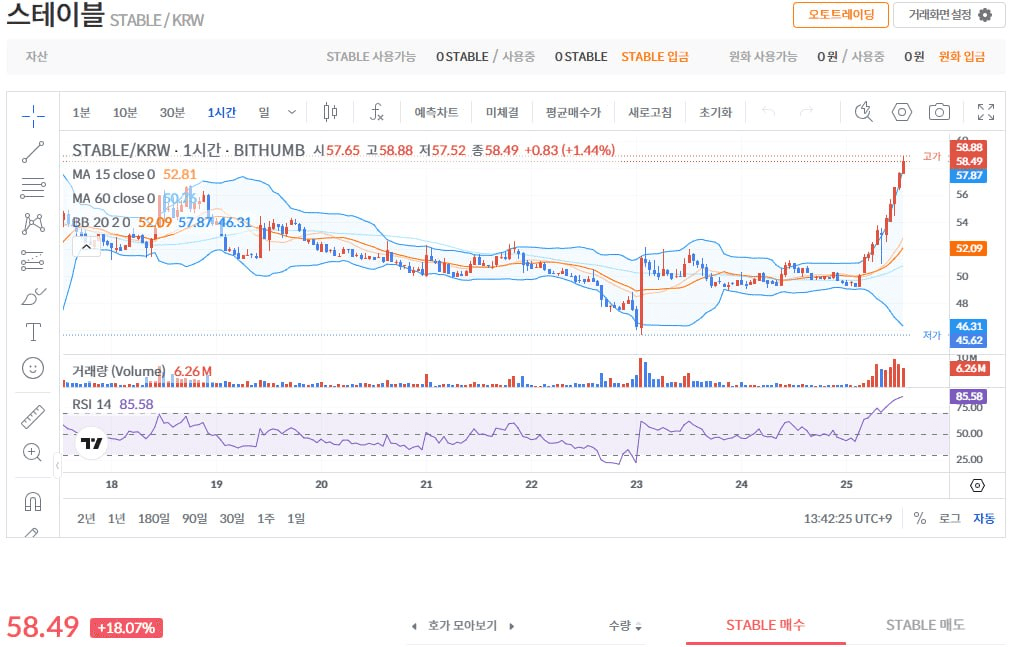The width and height of the screenshot is (1010, 647).
Task: Select the zoom in tool
Action: [x=32, y=452]
